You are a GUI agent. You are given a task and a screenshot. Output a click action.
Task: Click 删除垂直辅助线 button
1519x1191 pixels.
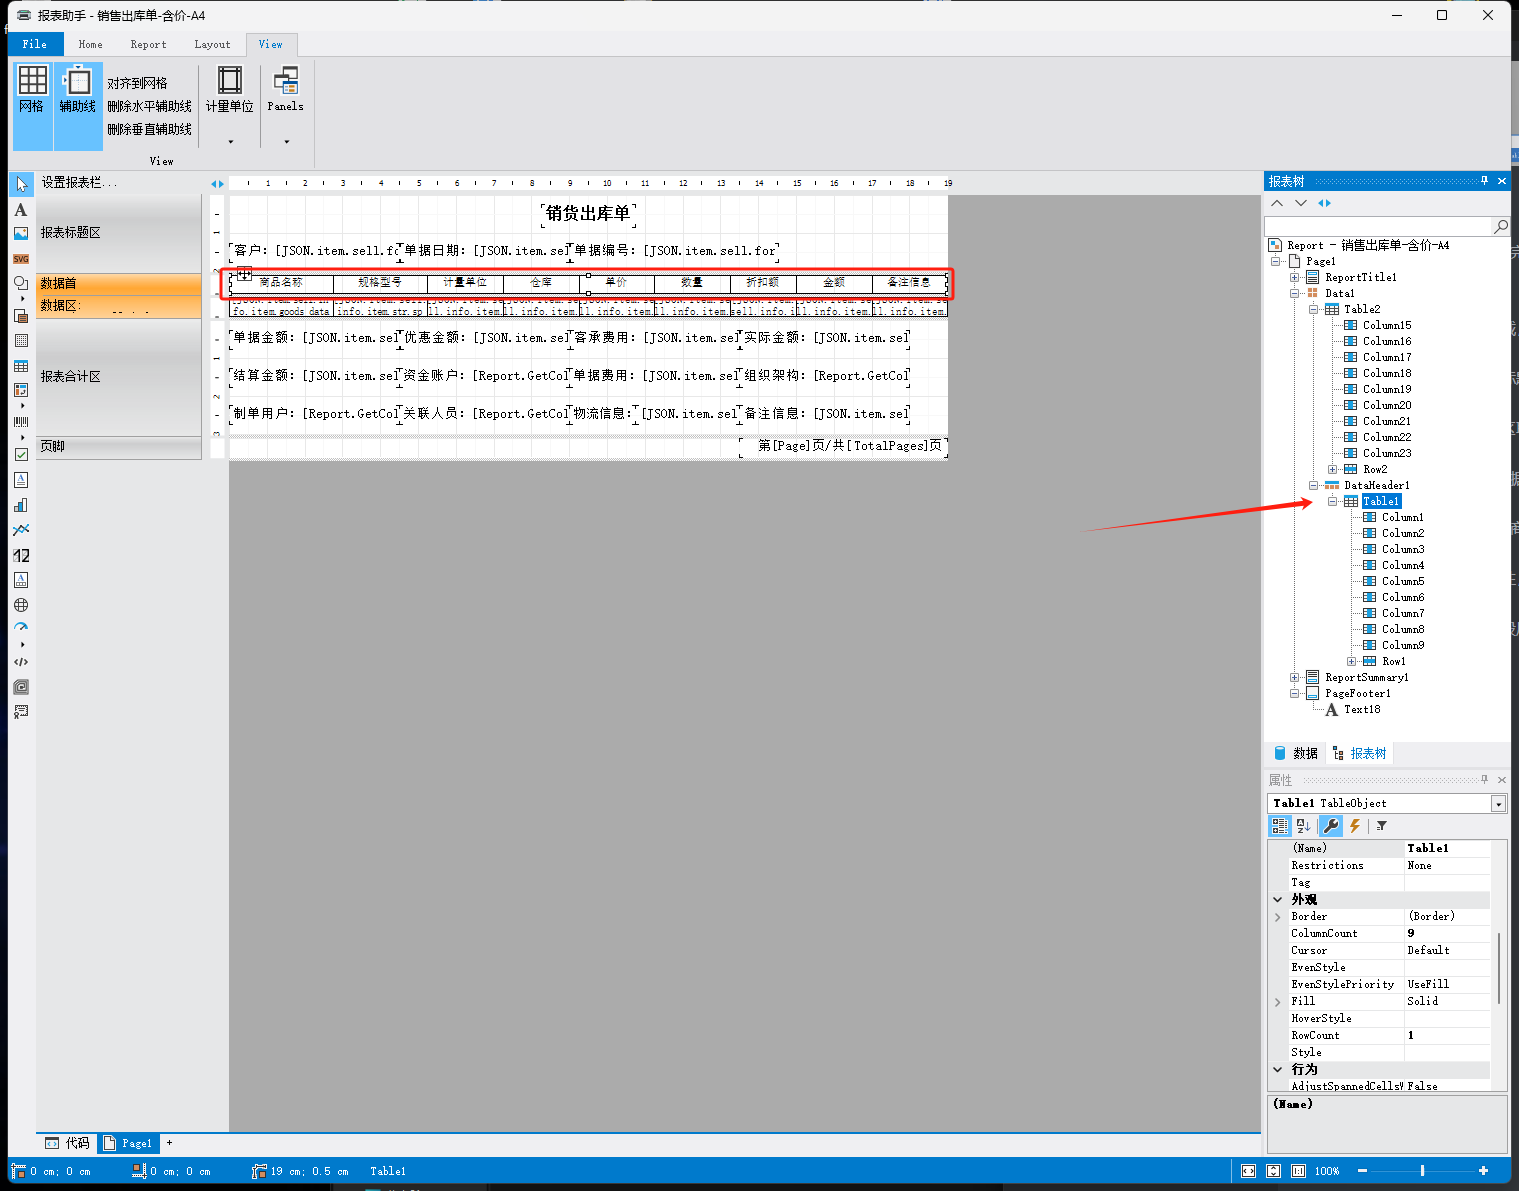149,129
